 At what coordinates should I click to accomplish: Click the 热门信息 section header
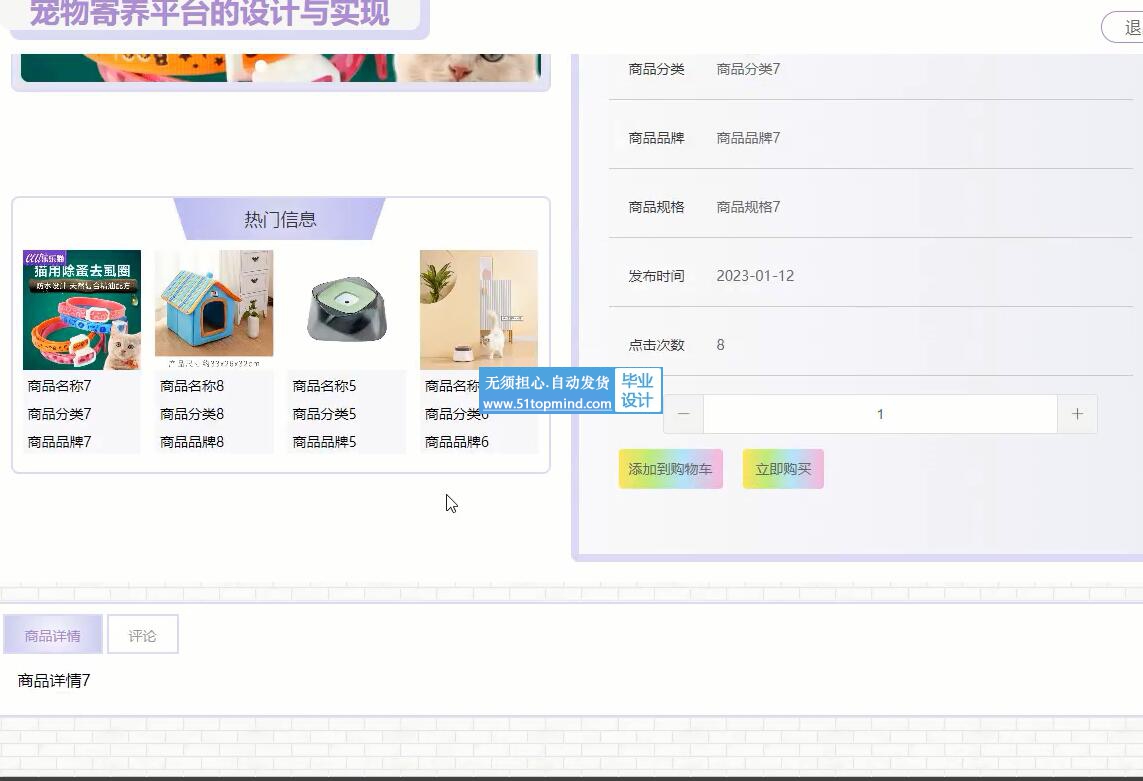coord(280,219)
